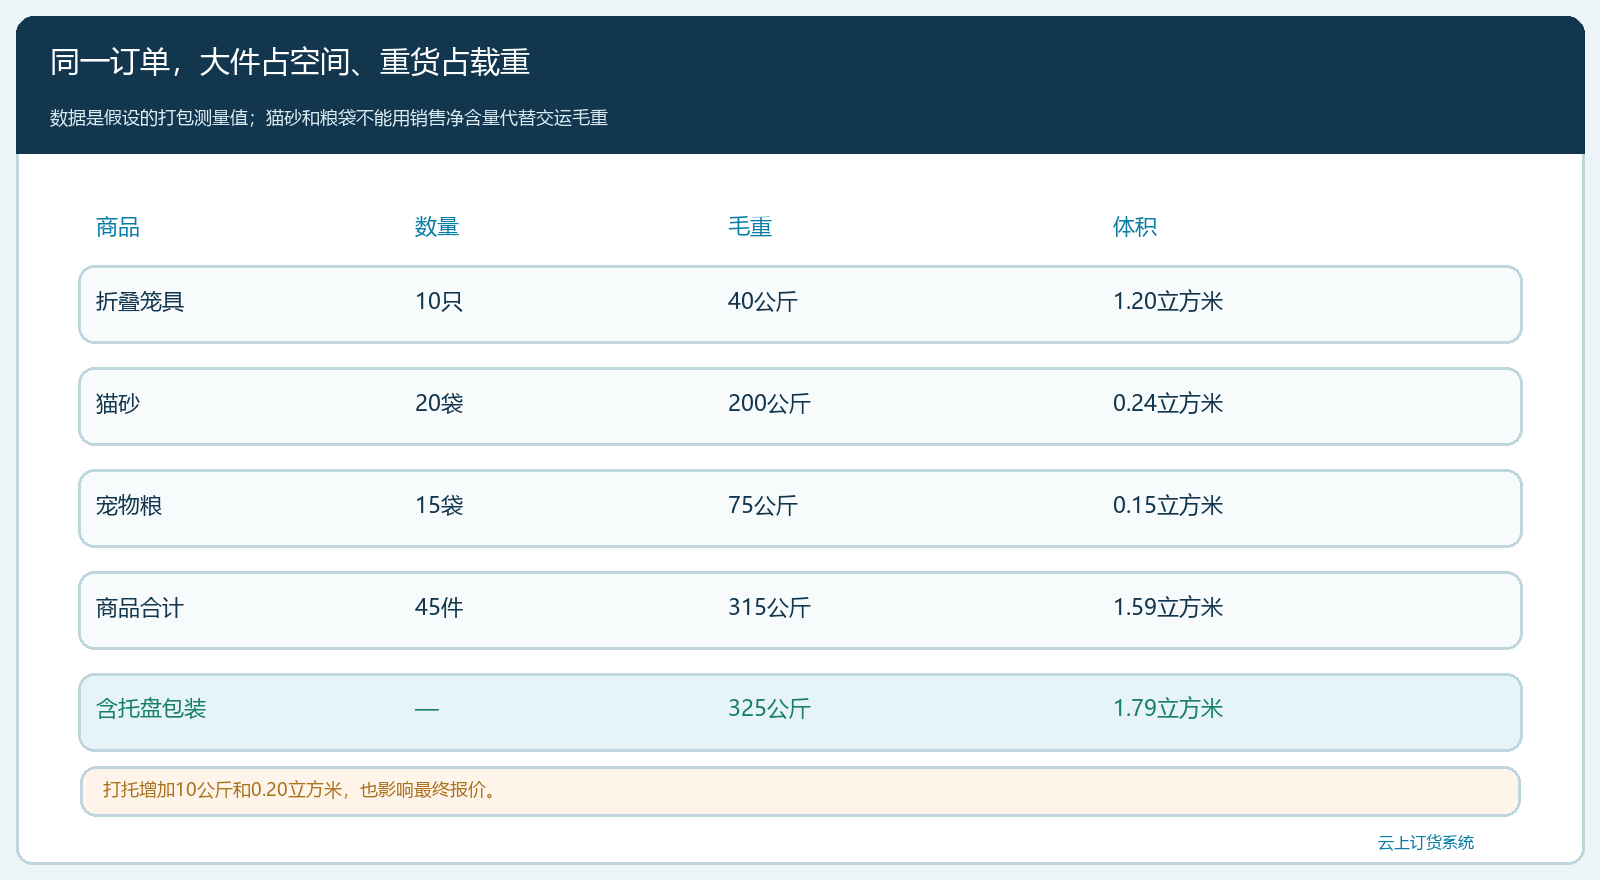Select the 商品合计 row label
Screen dimensions: 1600x880
(140, 608)
